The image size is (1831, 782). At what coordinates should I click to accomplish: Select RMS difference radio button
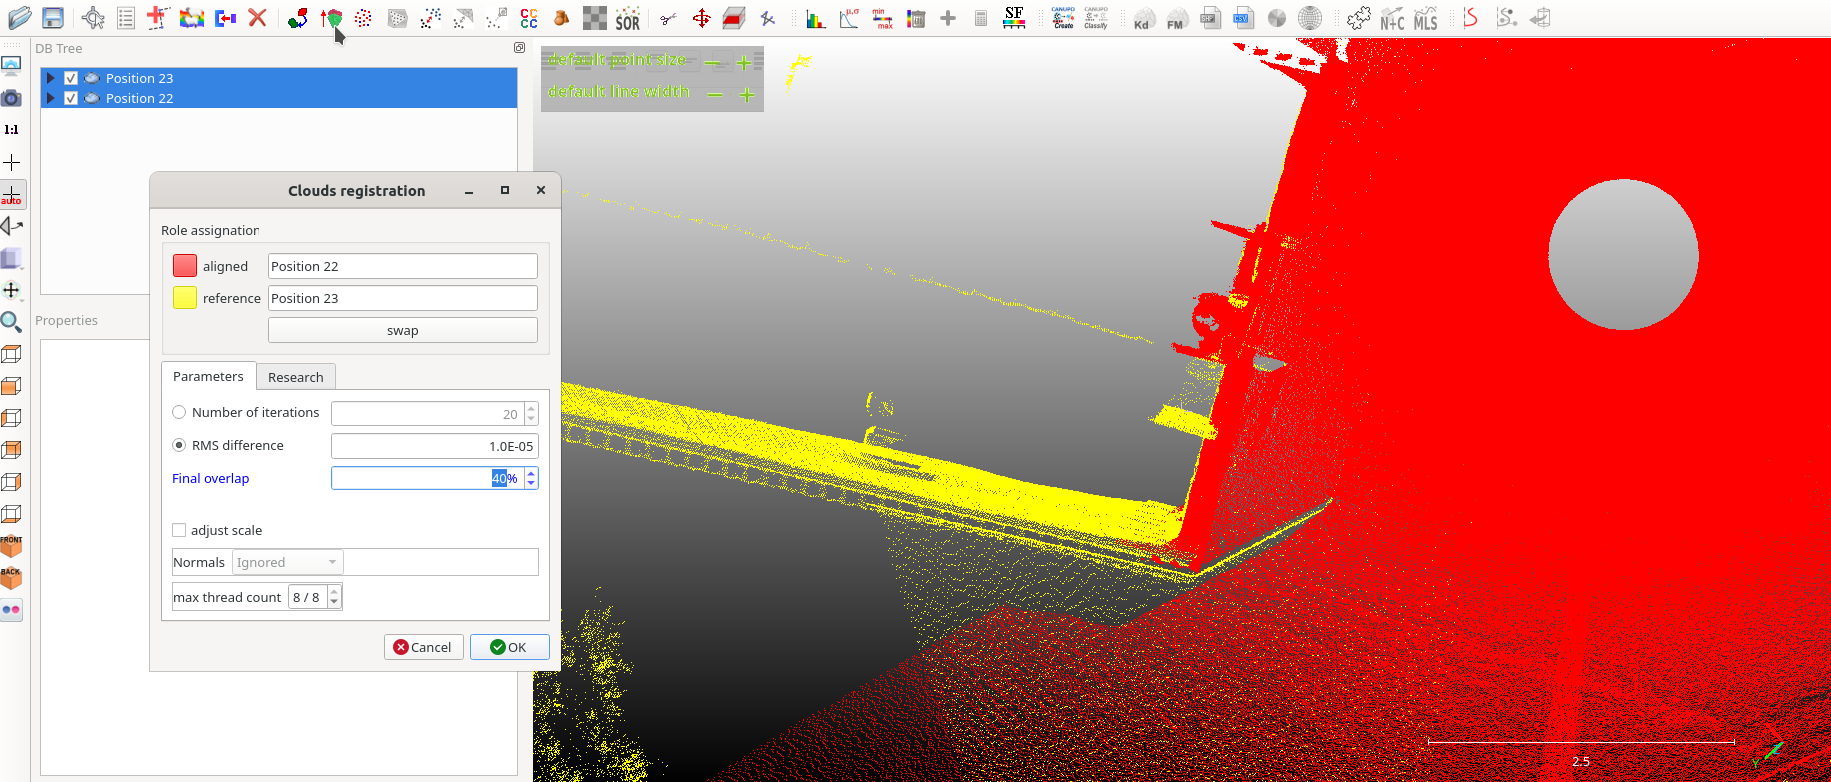[179, 445]
